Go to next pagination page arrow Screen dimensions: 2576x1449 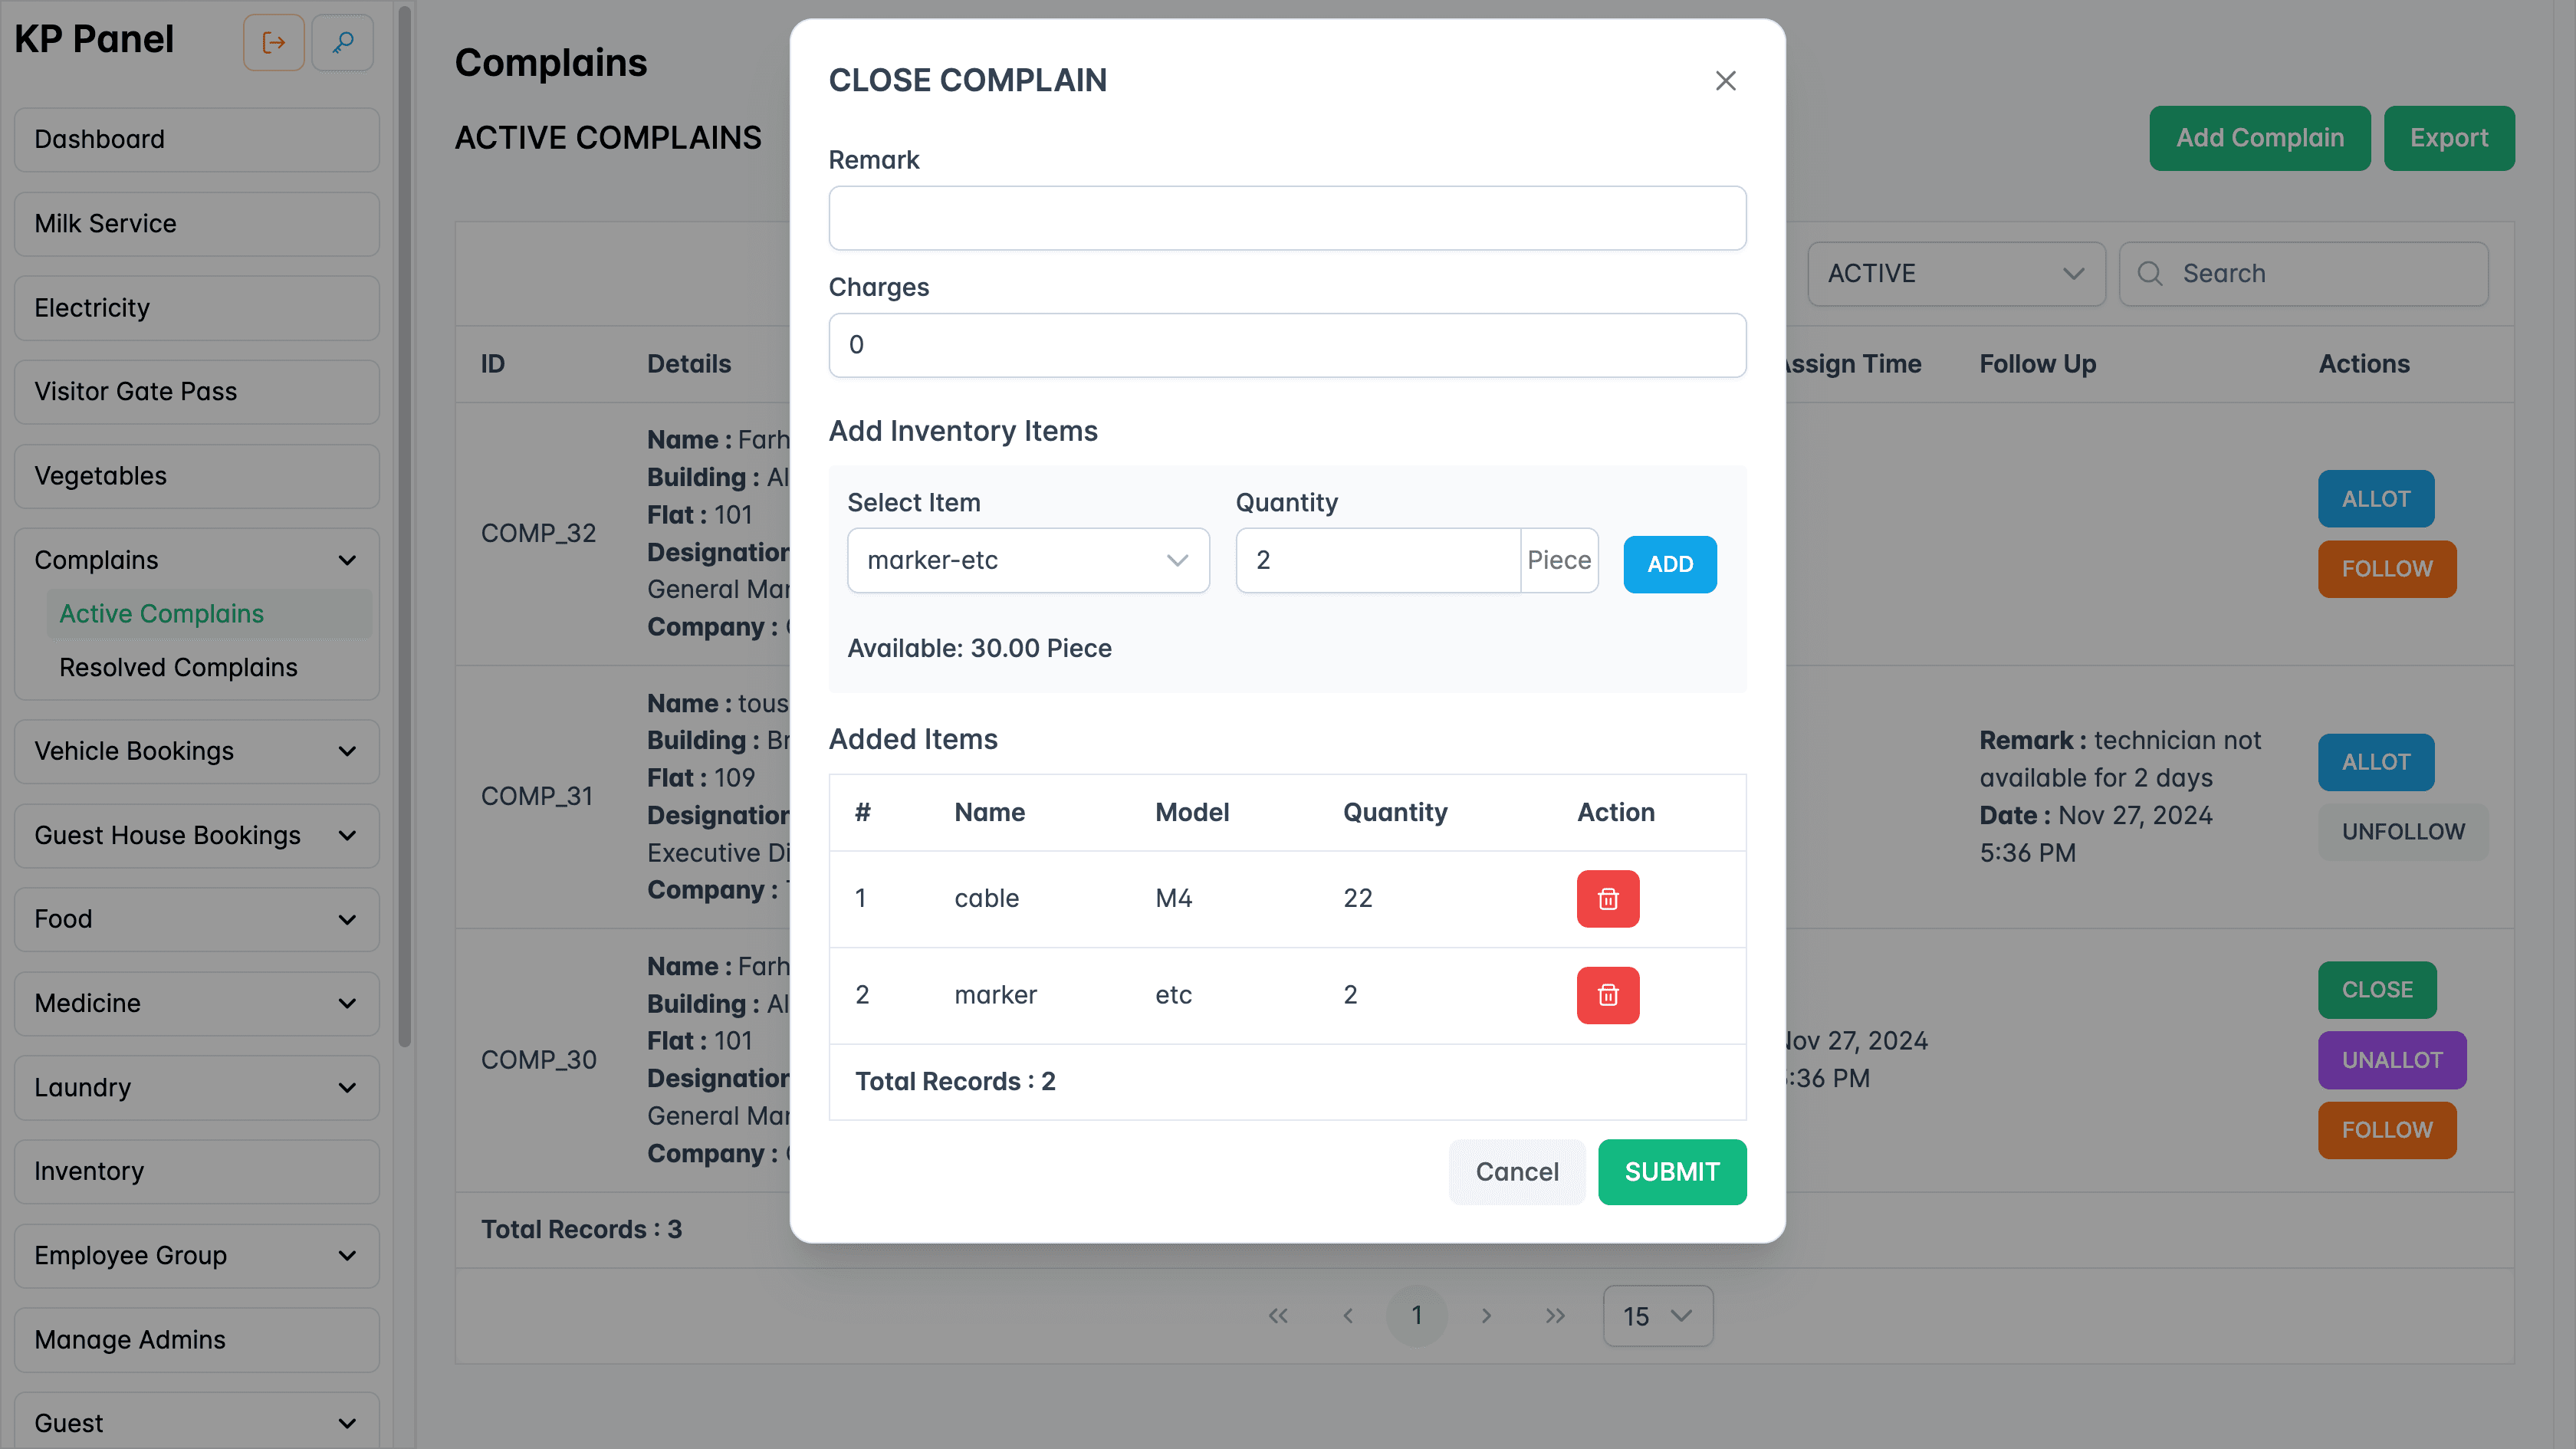pos(1486,1316)
